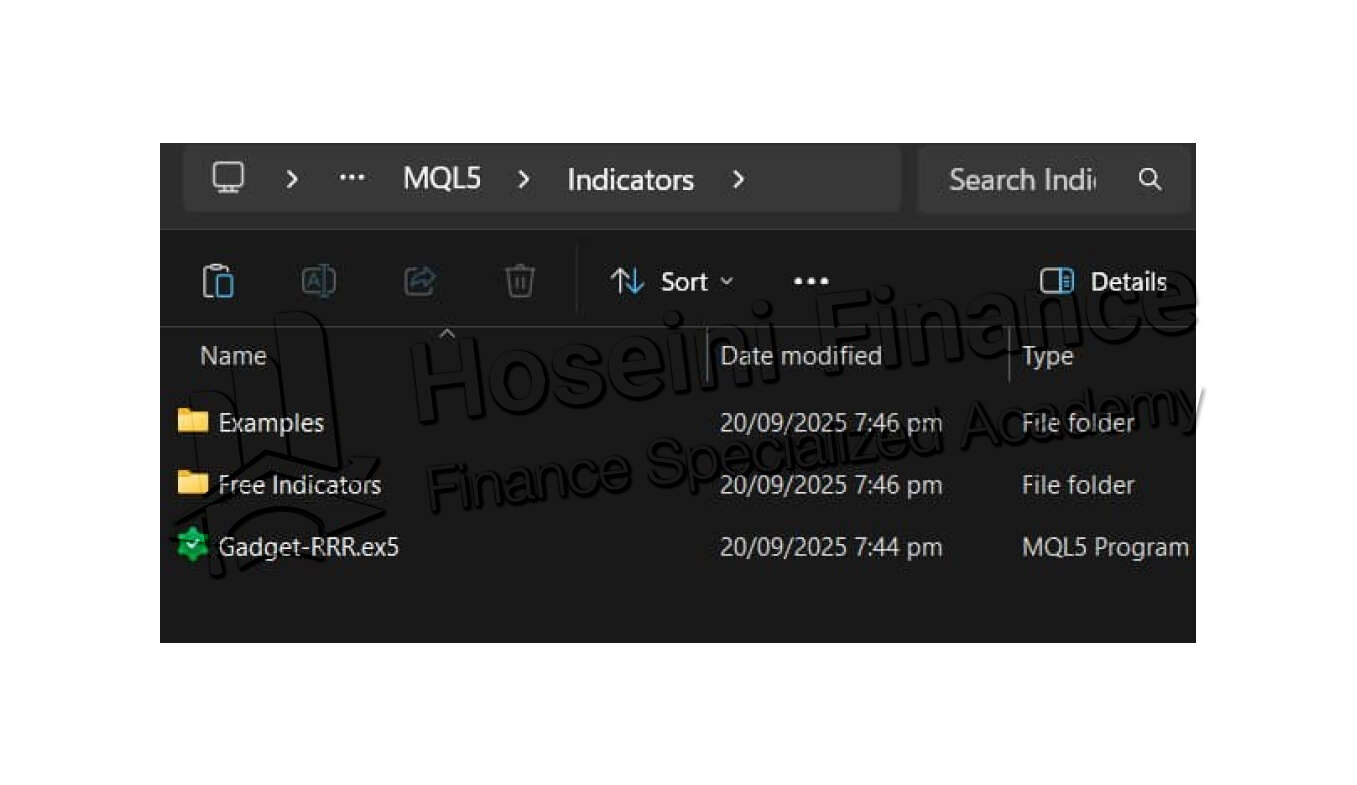Select the Free Indicators folder

tap(299, 485)
